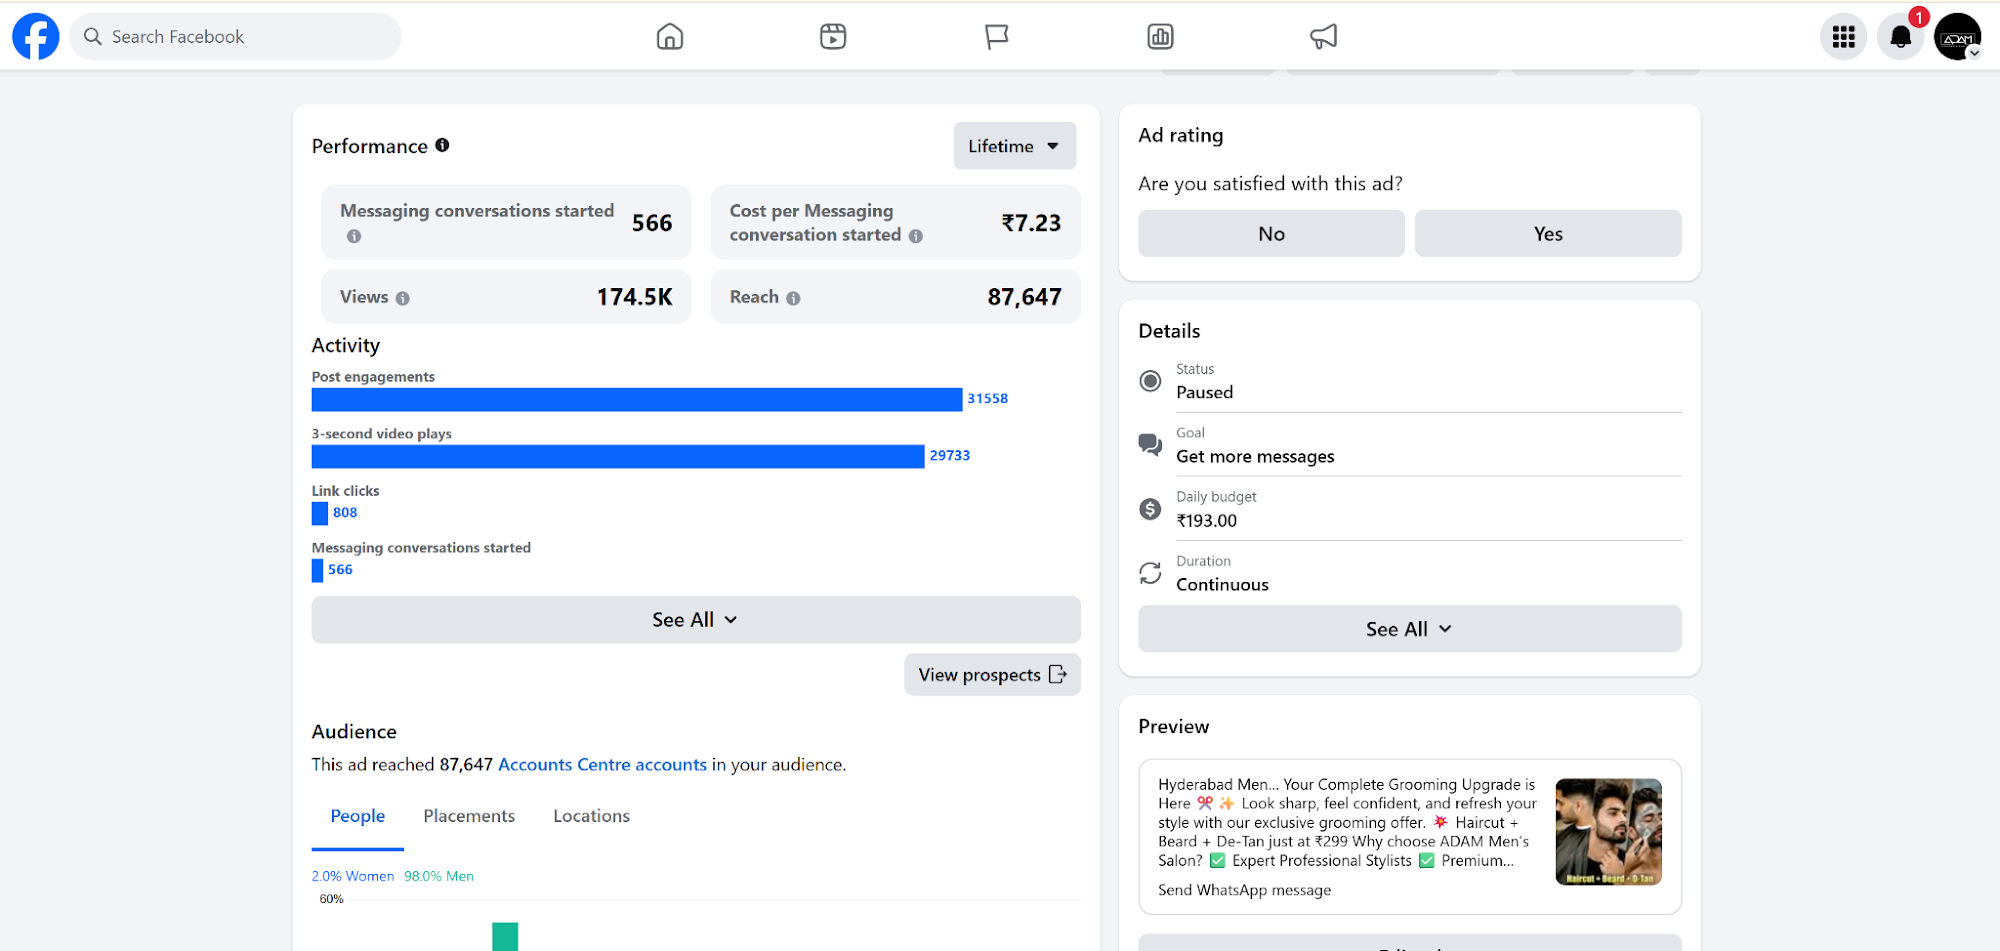Click the info icon beside Views
2000x951 pixels.
click(402, 298)
